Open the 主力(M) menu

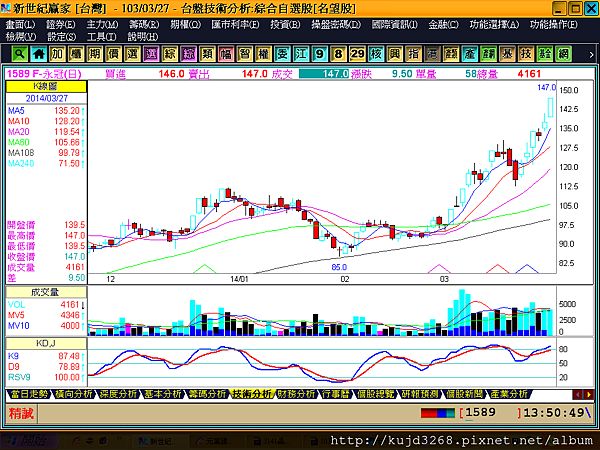coord(102,24)
